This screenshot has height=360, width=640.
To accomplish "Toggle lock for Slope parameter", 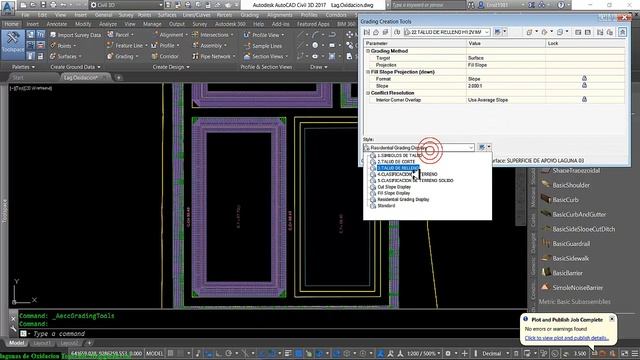I will 584,85.
